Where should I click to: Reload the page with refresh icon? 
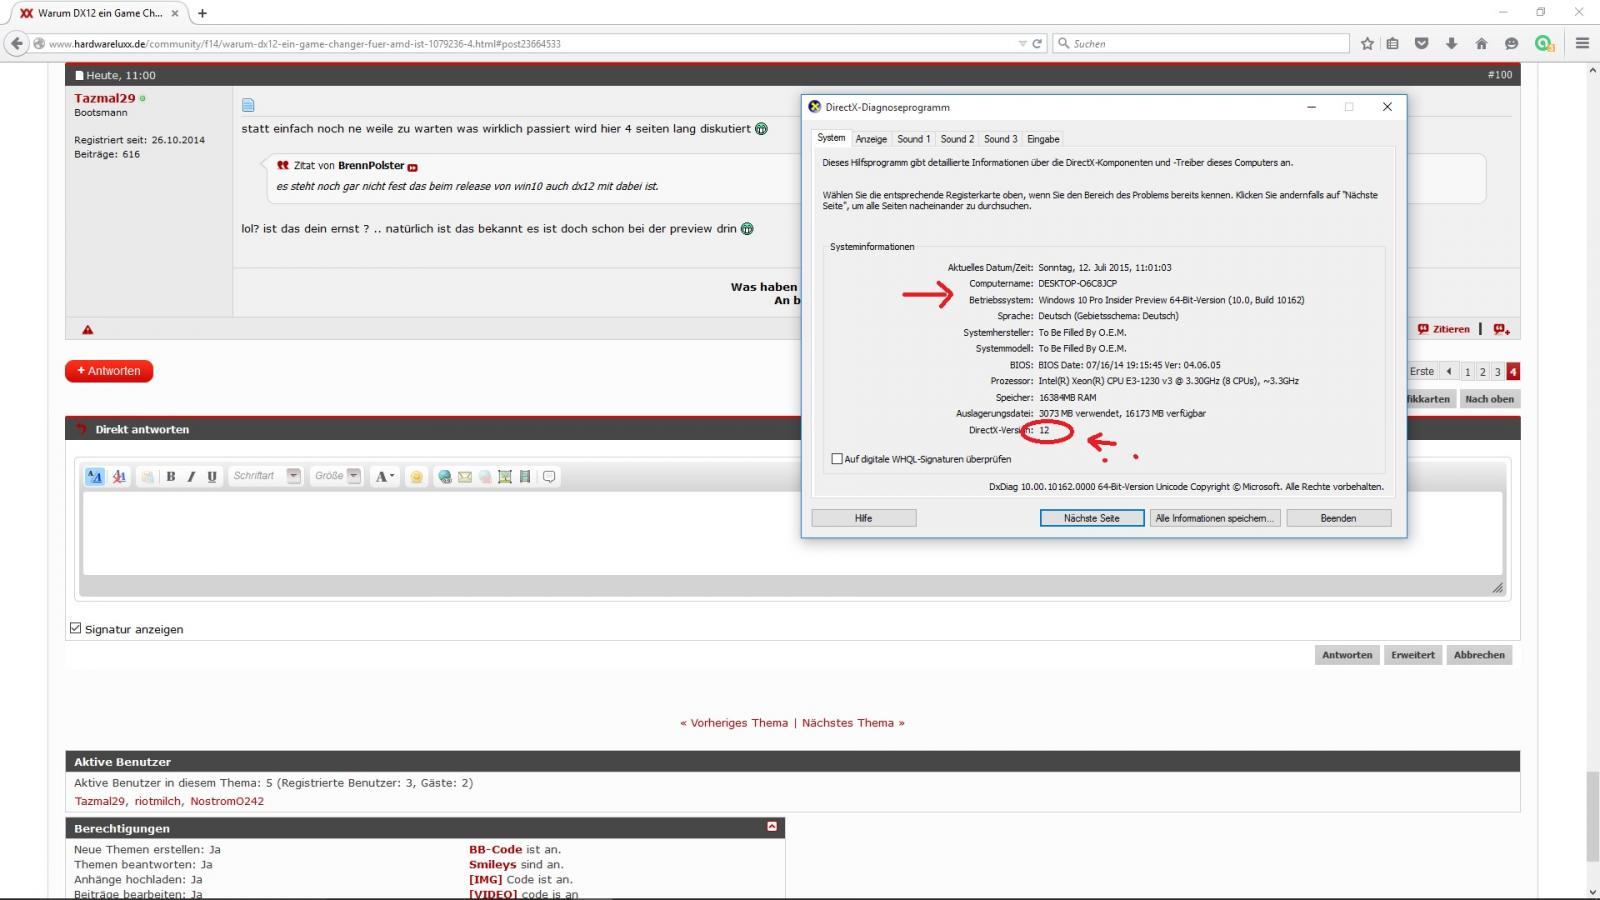[1037, 43]
